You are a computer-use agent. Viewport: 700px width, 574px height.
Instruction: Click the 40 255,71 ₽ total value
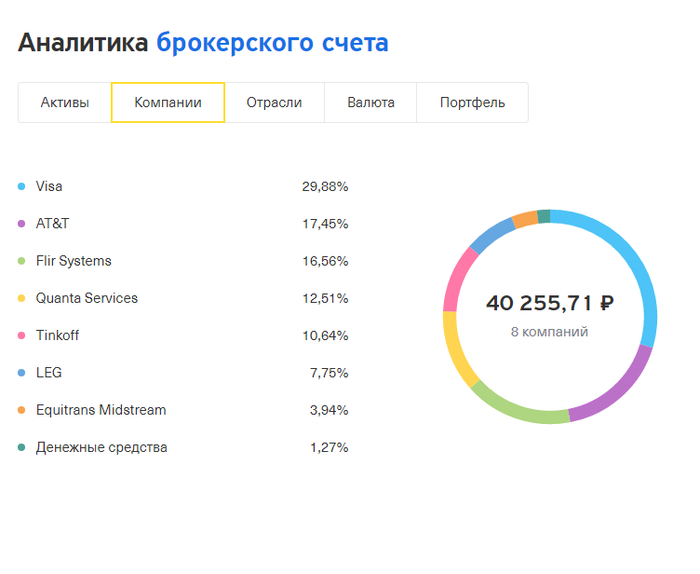tap(550, 303)
